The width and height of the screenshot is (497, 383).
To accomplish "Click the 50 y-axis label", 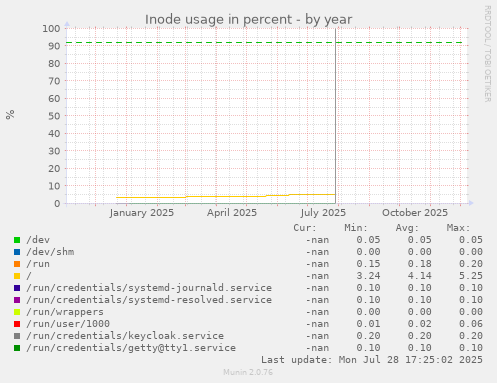I will pyautogui.click(x=54, y=116).
